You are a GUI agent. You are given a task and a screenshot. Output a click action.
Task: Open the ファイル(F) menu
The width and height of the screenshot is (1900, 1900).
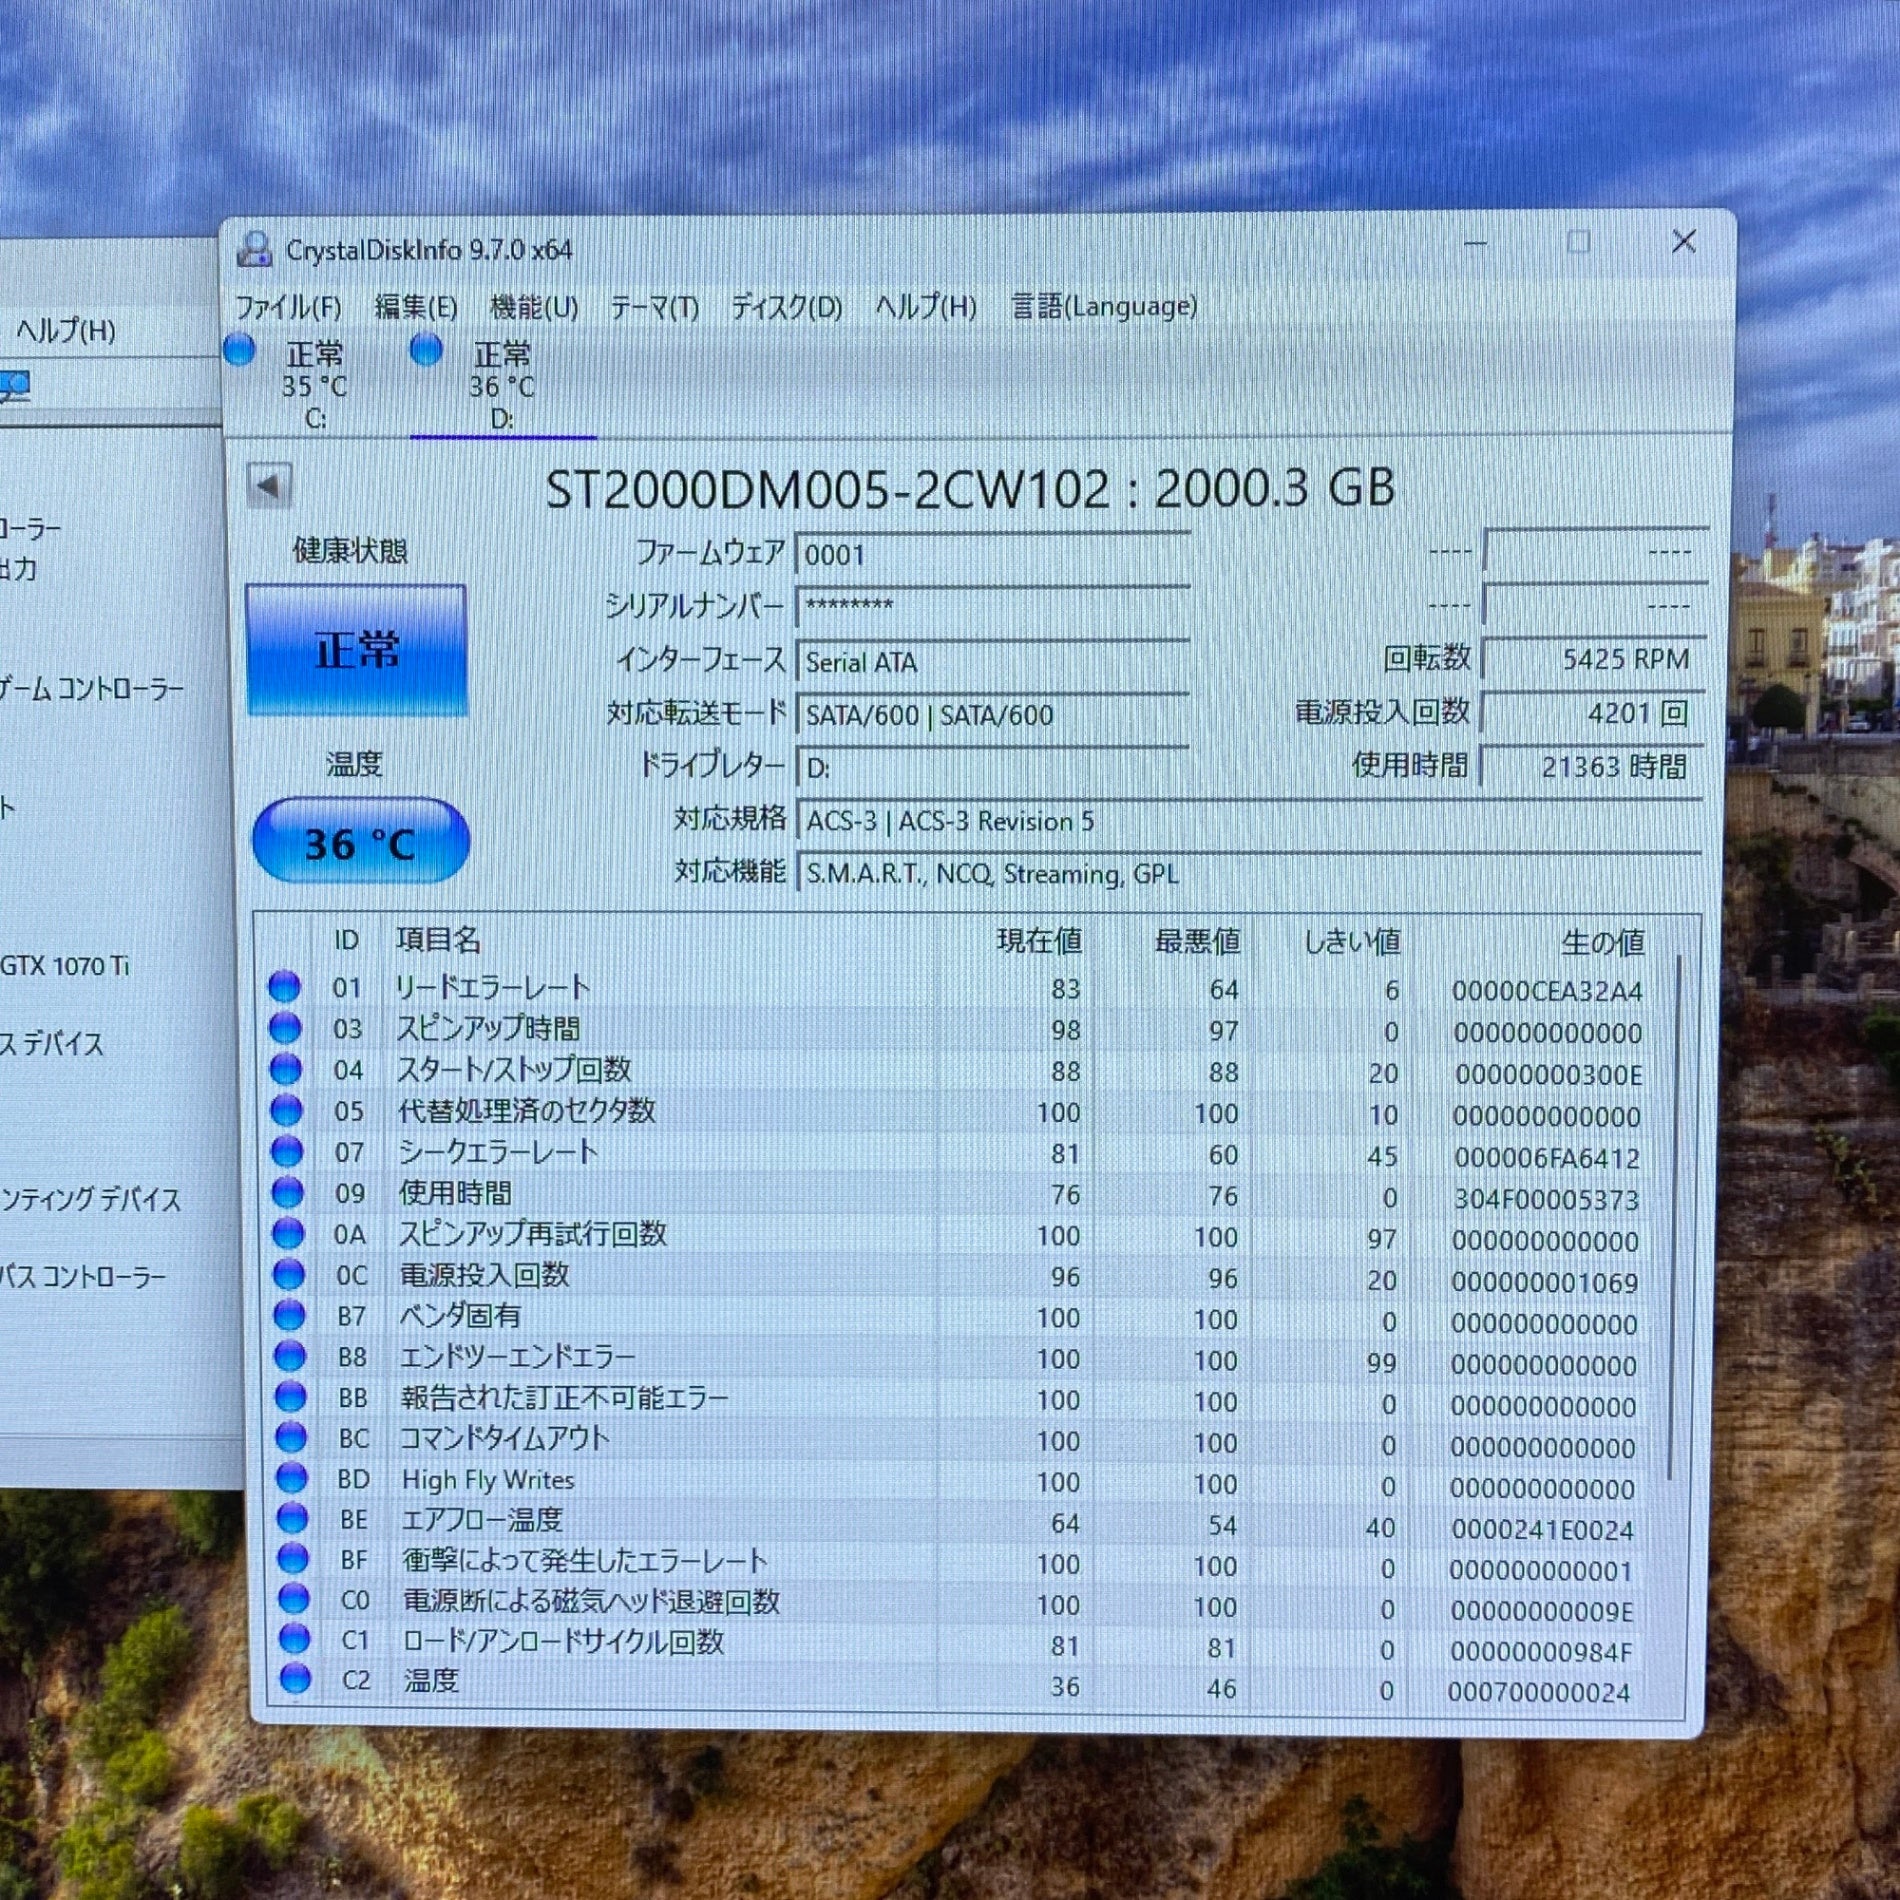(x=288, y=307)
